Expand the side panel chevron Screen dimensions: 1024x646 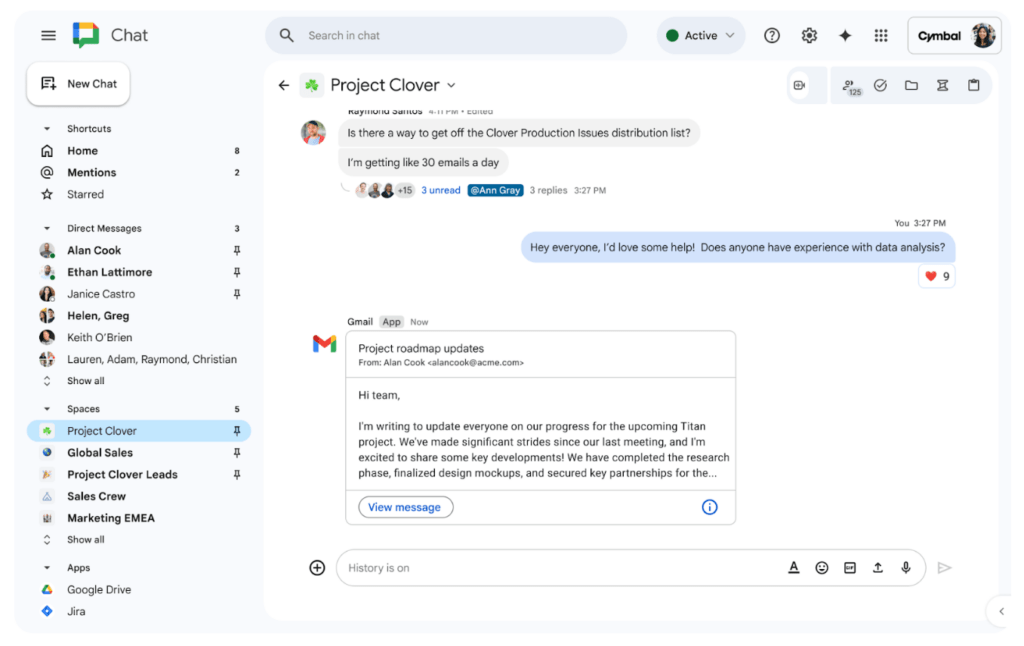click(x=1001, y=611)
